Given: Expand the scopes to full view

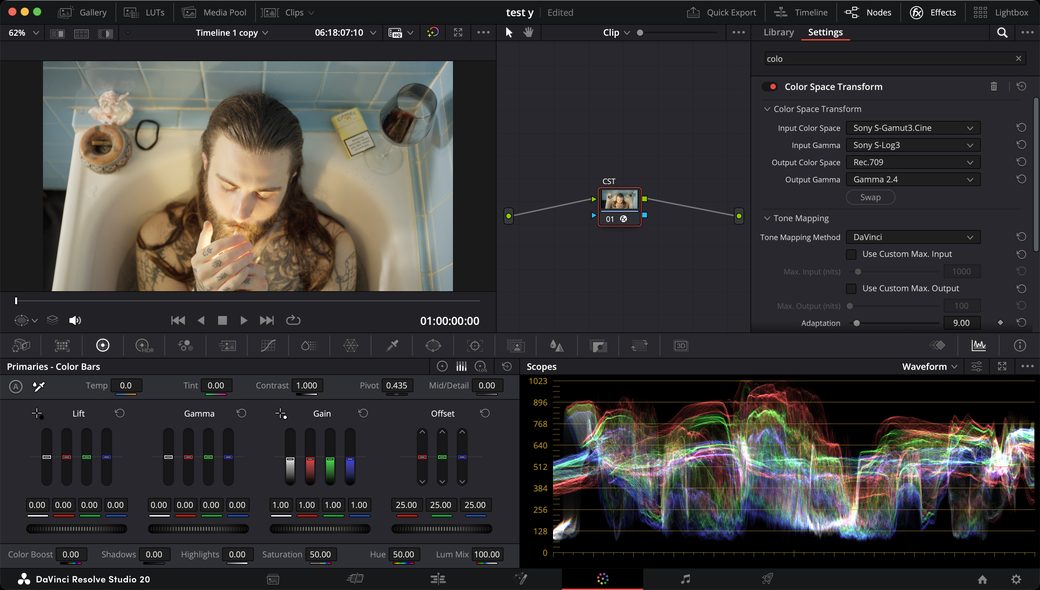Looking at the screenshot, I should tap(1002, 366).
